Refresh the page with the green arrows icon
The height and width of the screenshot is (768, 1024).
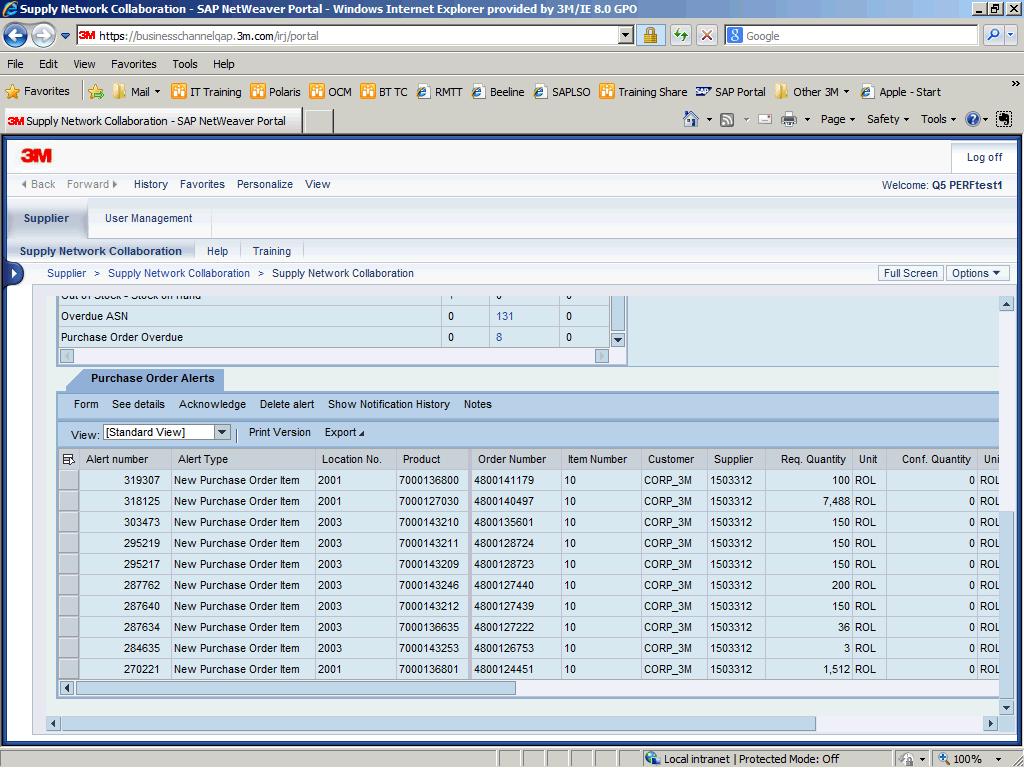(680, 35)
